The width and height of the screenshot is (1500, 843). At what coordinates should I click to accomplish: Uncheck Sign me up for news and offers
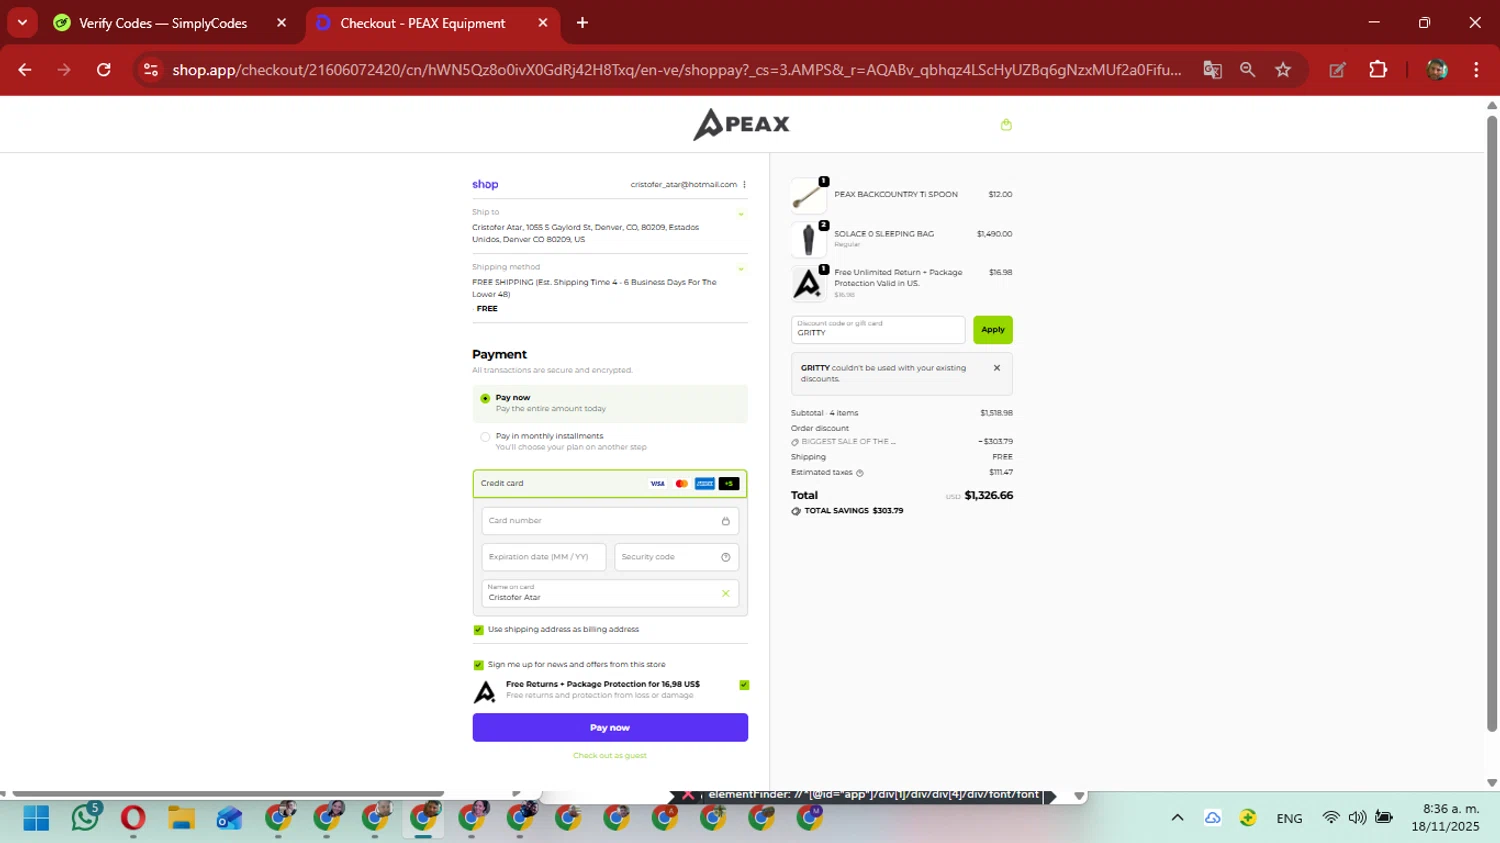tap(478, 665)
